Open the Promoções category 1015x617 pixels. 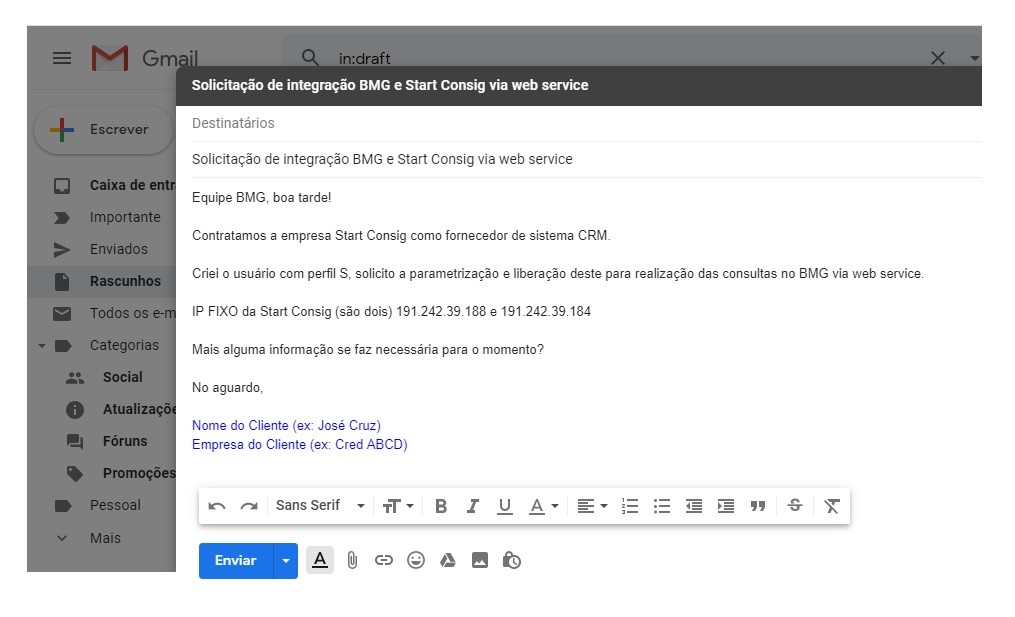click(x=120, y=473)
